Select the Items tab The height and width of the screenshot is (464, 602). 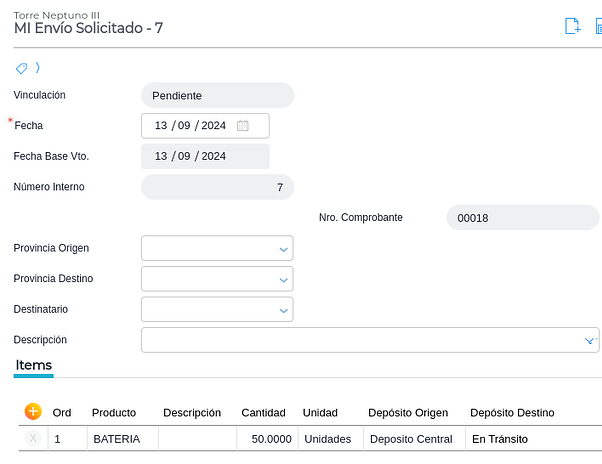pyautogui.click(x=34, y=366)
